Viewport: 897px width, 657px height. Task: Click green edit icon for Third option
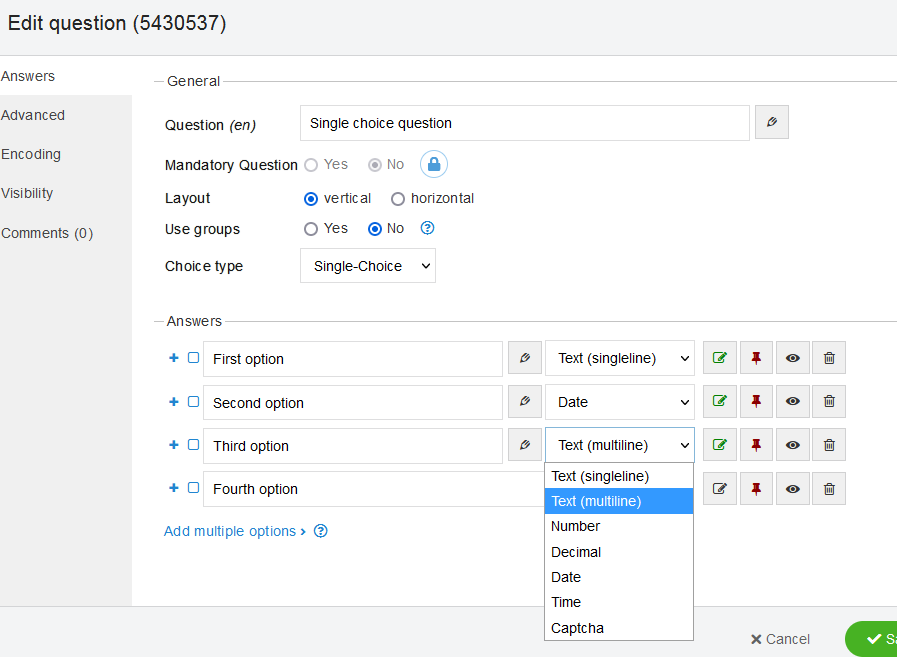(719, 445)
